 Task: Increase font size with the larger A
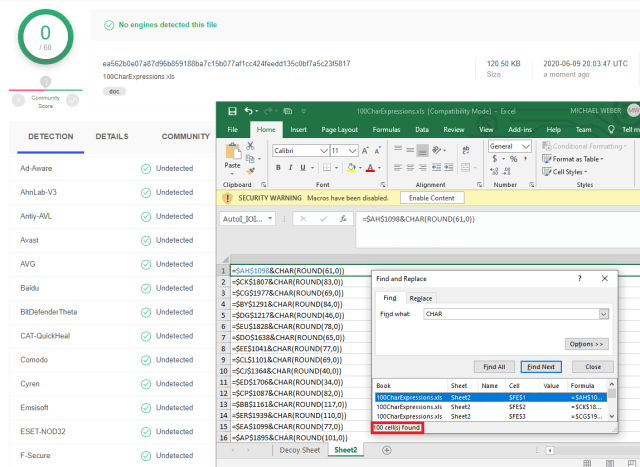click(365, 151)
